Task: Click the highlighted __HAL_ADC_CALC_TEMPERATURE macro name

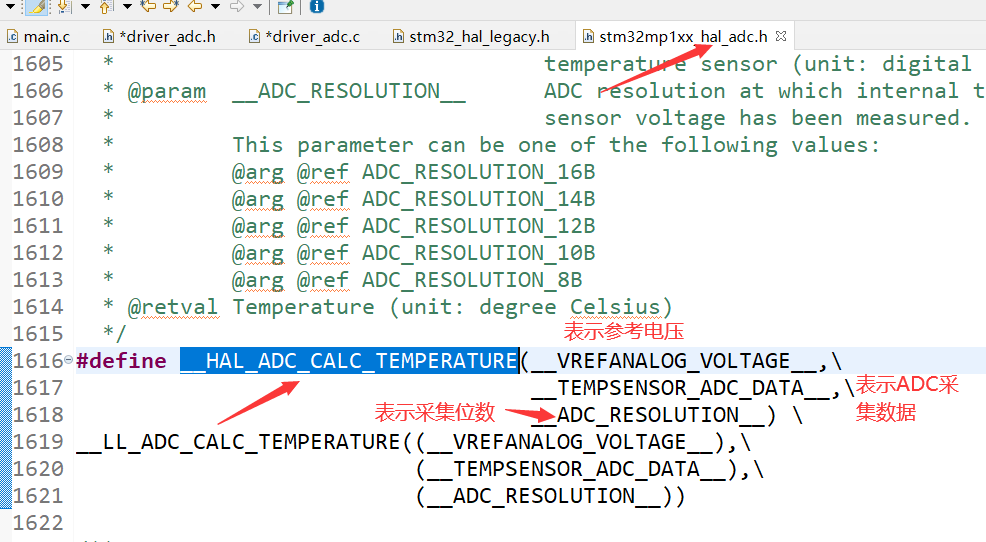Action: (349, 360)
